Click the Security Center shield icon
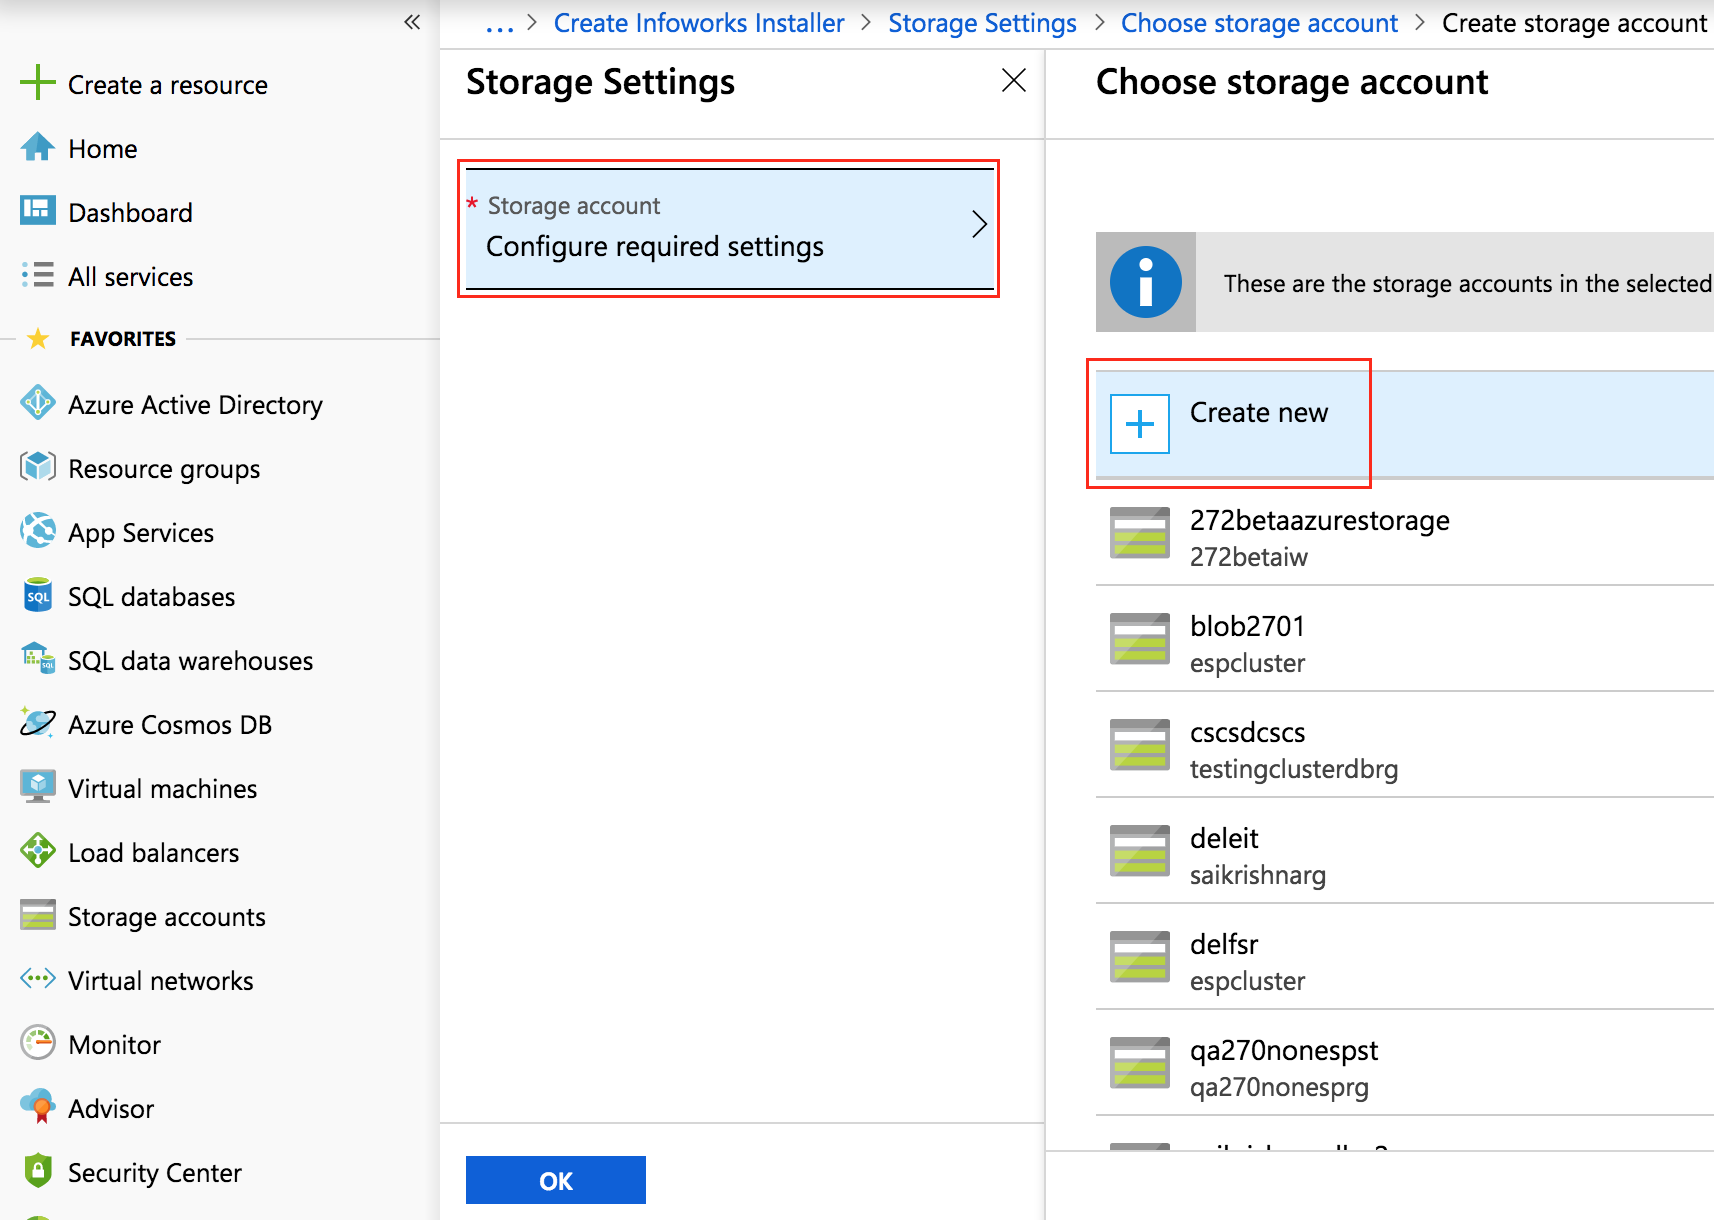1714x1220 pixels. pyautogui.click(x=38, y=1171)
